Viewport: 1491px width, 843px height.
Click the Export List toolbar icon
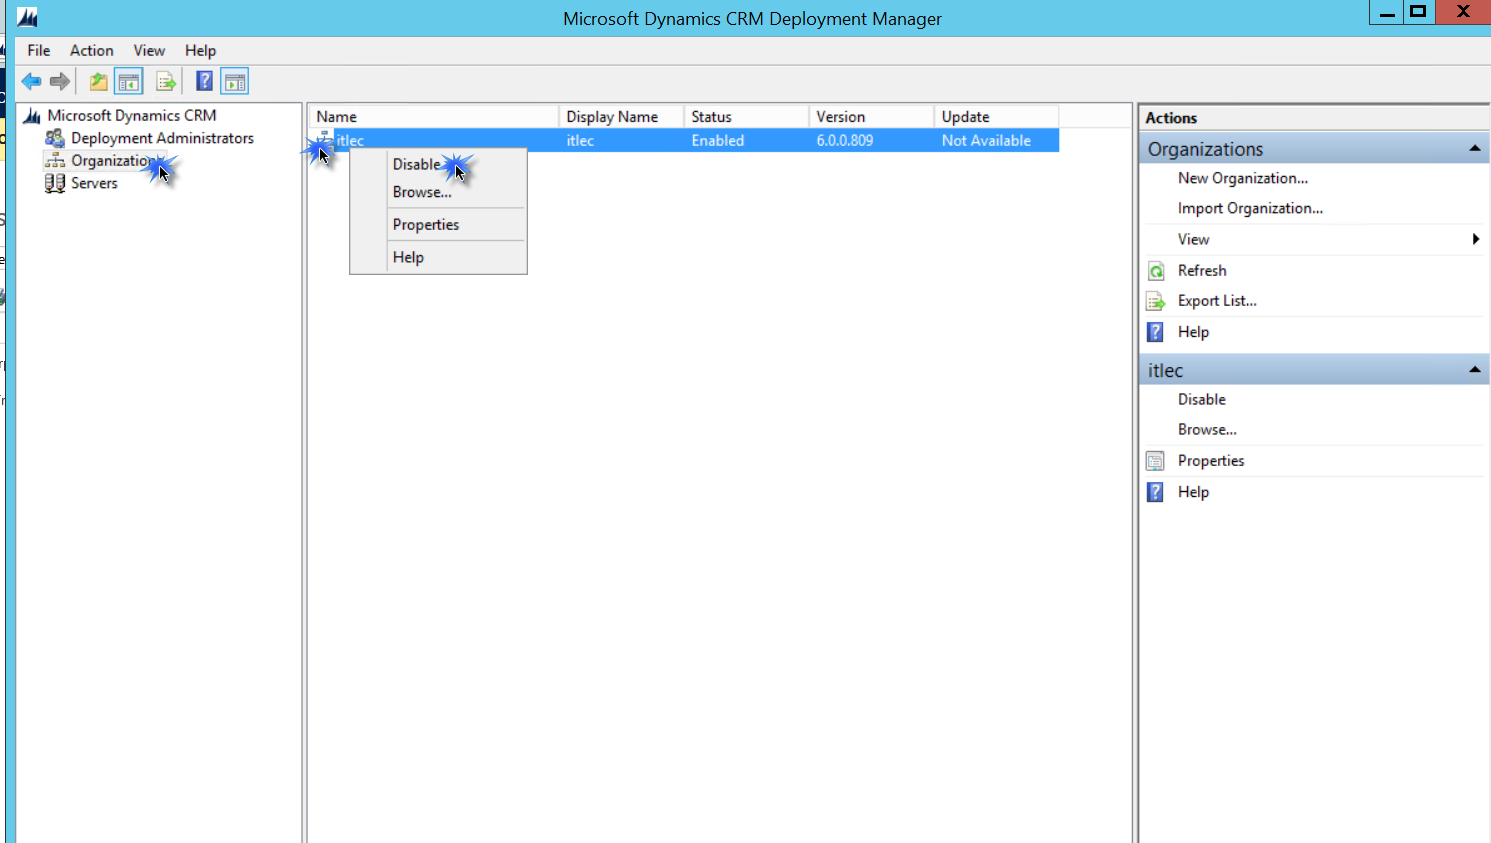click(x=166, y=81)
